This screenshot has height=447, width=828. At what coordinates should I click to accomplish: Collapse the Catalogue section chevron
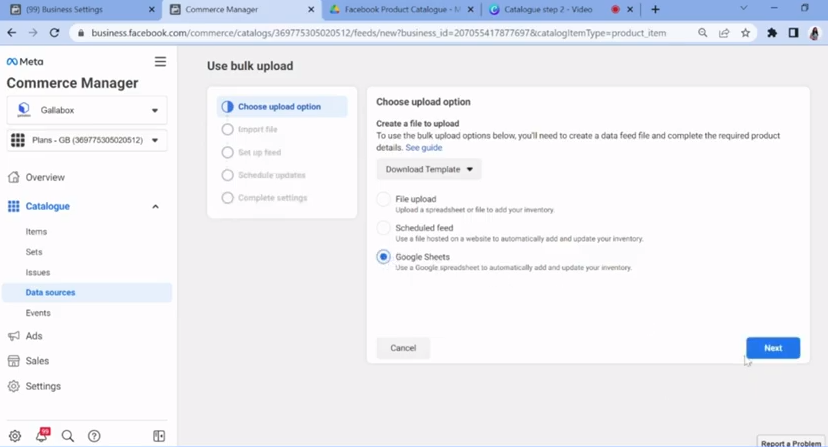[155, 207]
